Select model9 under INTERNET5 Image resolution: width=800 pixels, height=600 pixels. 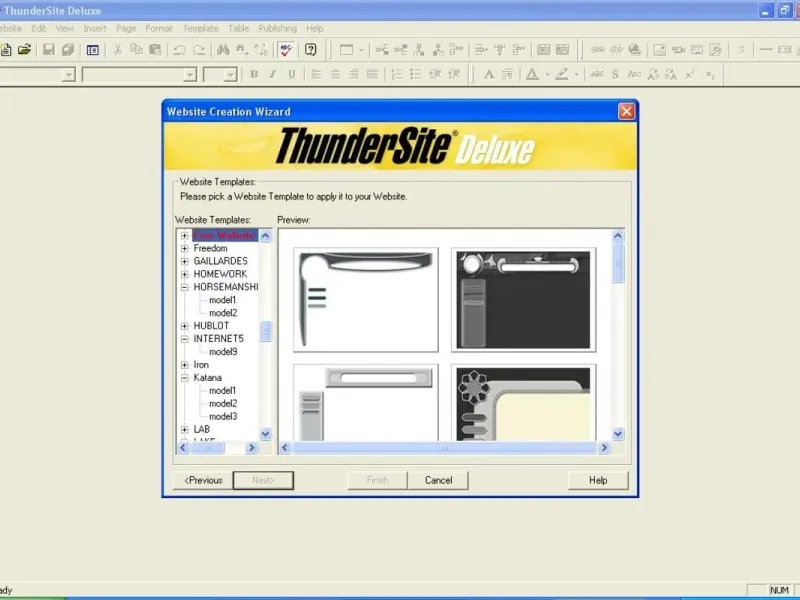click(x=223, y=352)
